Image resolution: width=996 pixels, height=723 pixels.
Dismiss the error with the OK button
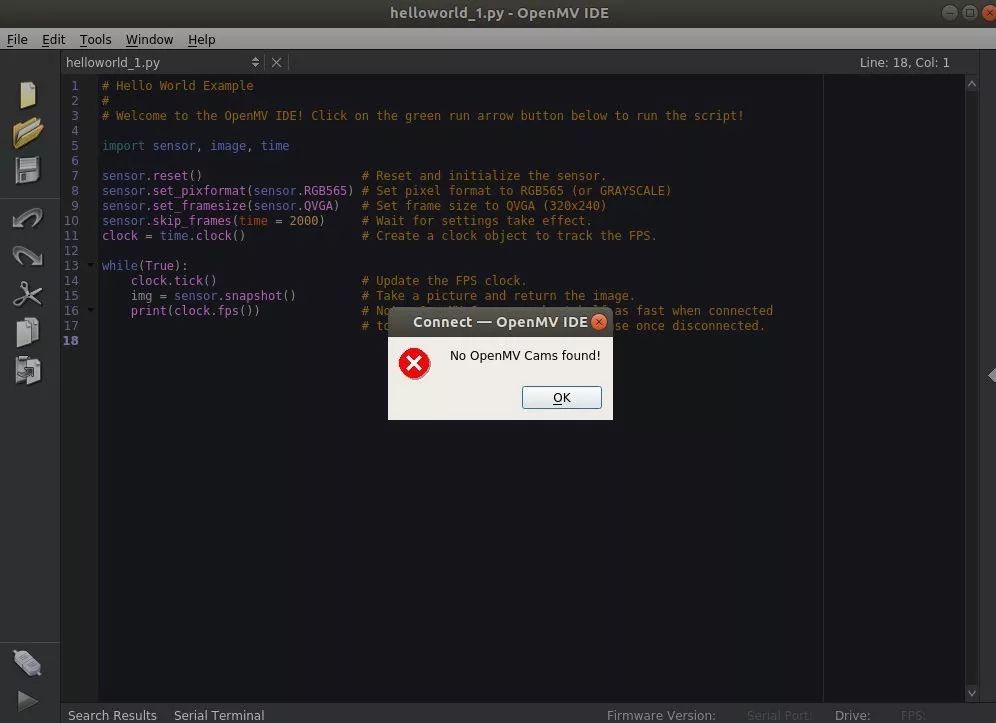(562, 398)
